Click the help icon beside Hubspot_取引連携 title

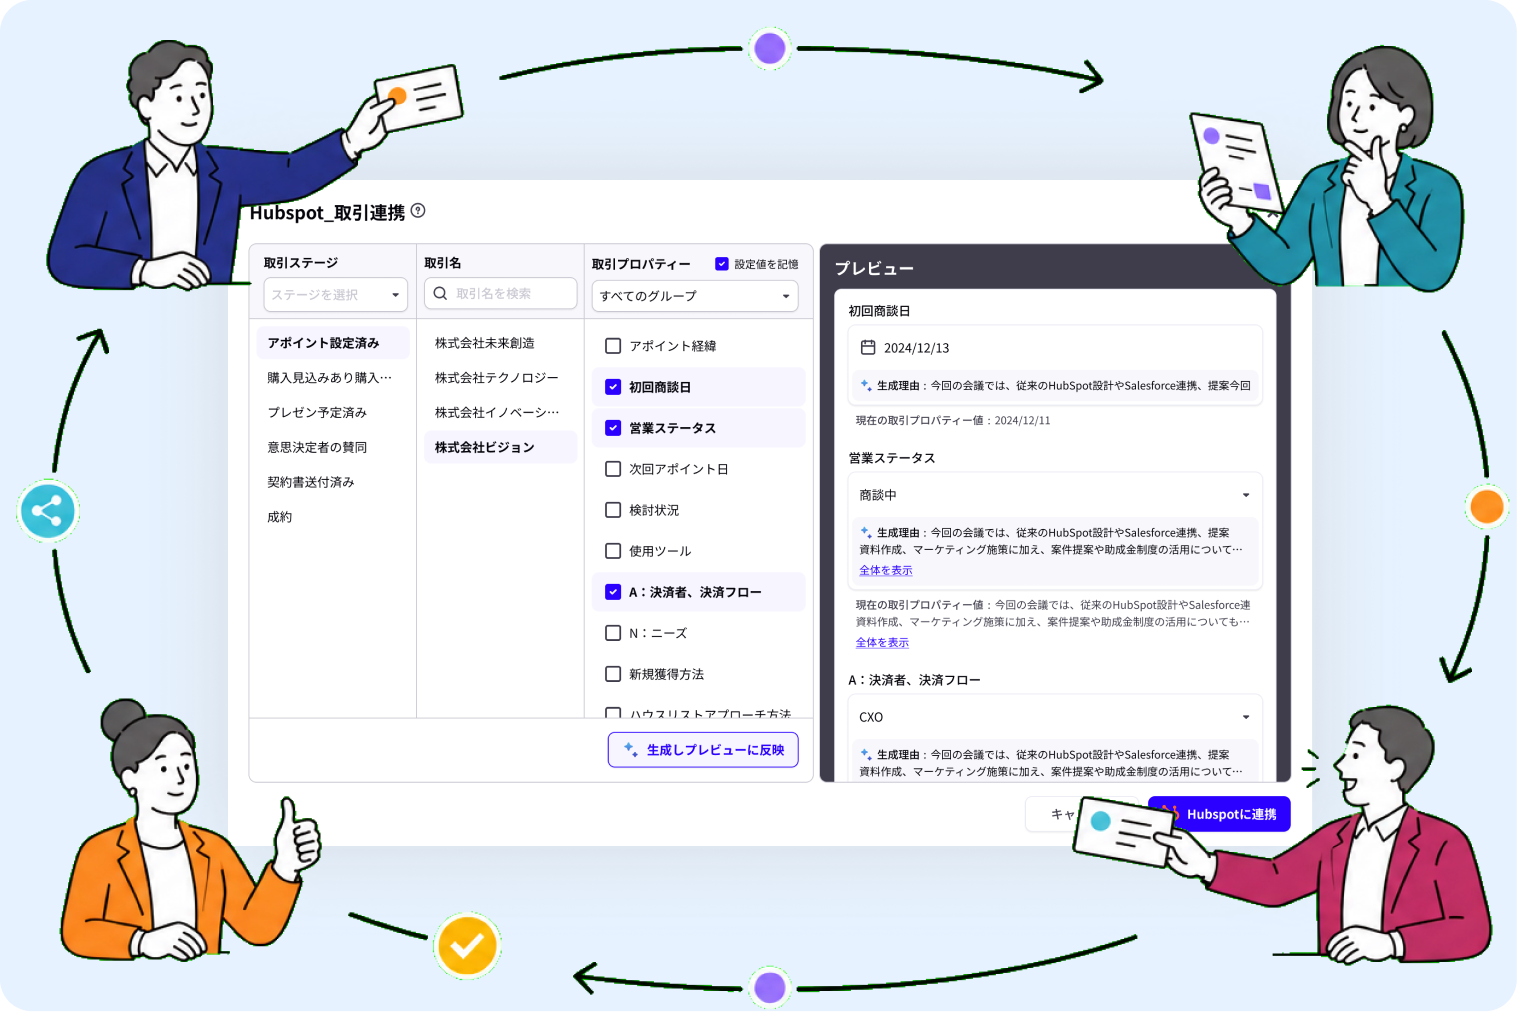pyautogui.click(x=418, y=210)
